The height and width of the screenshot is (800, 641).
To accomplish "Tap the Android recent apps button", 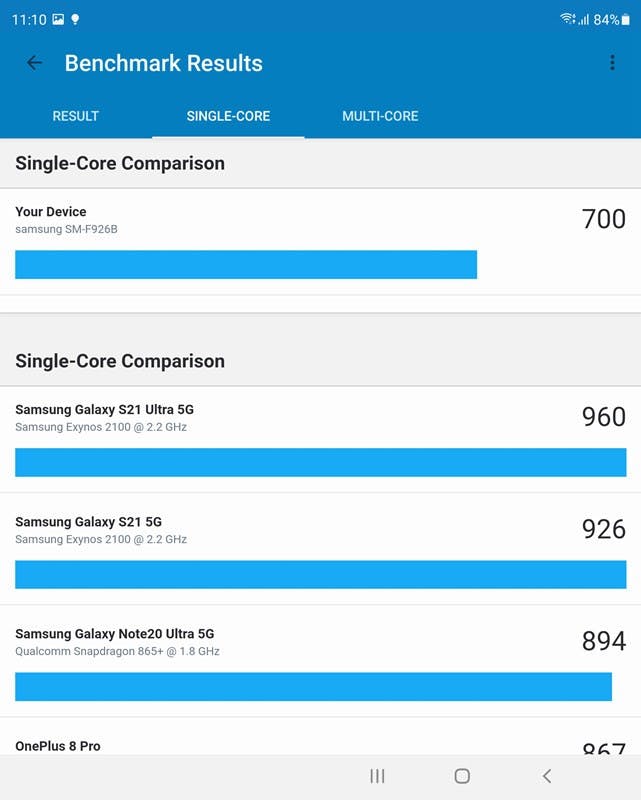I will pyautogui.click(x=377, y=776).
